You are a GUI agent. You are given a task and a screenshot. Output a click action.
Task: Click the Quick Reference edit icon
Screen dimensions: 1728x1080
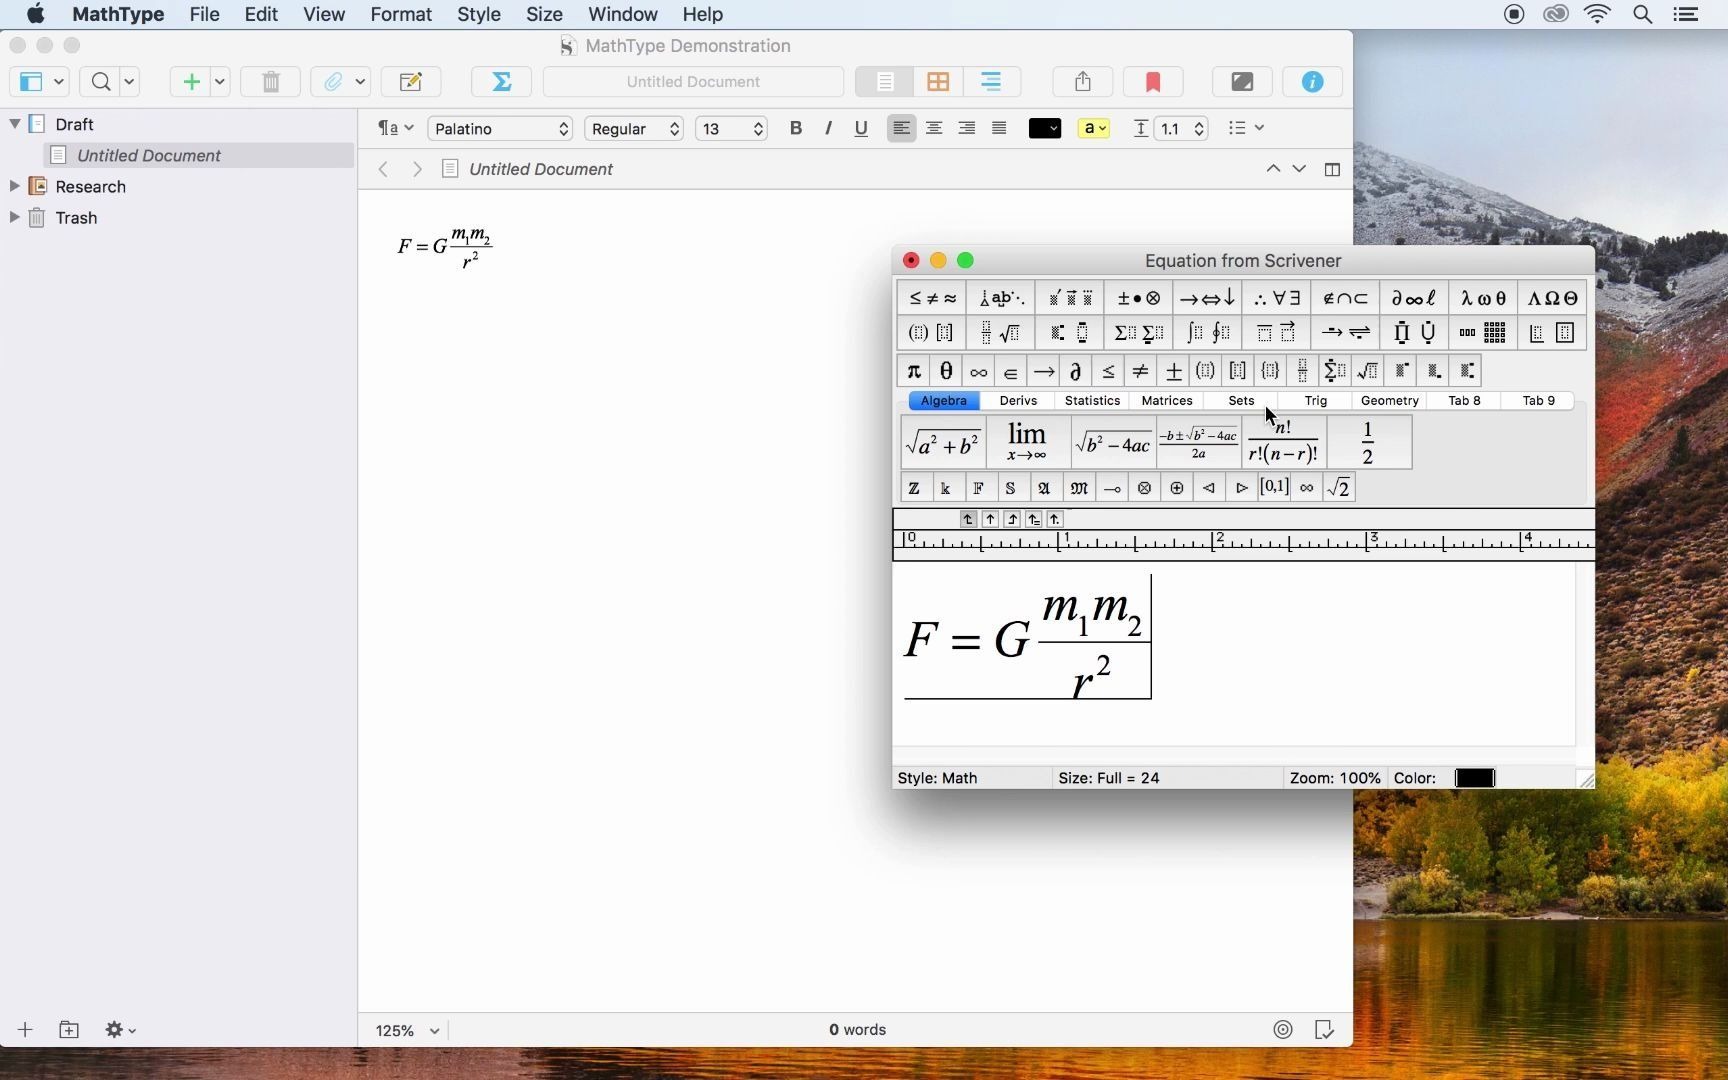411,82
